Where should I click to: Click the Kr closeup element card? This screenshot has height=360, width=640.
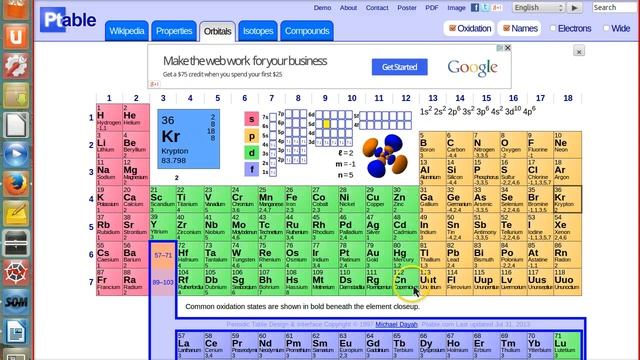pyautogui.click(x=189, y=139)
